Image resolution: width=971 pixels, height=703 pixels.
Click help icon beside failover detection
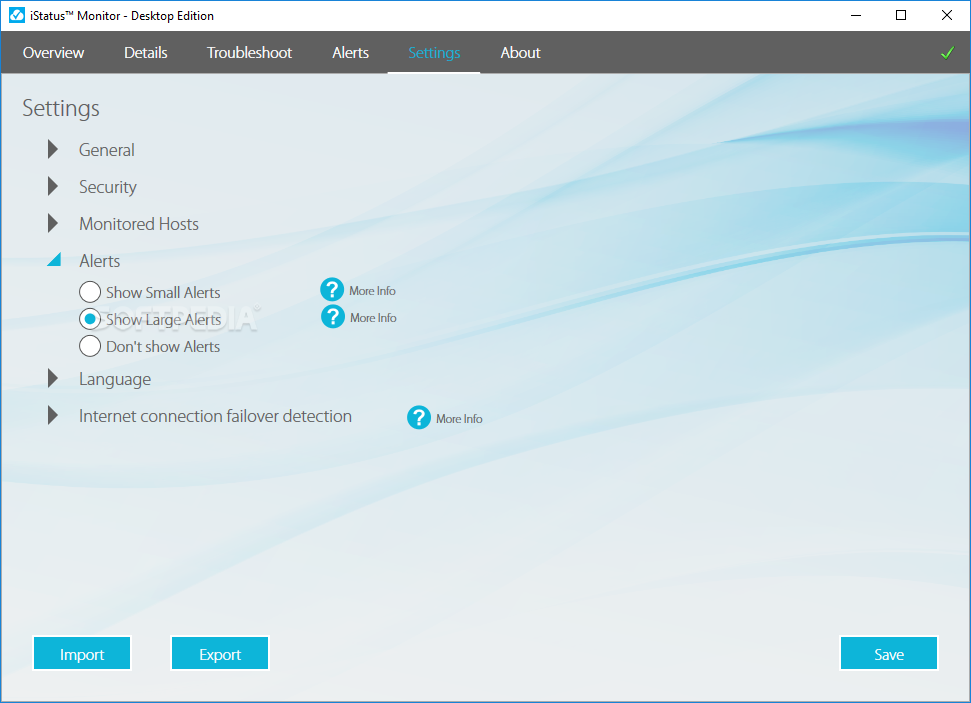point(419,417)
